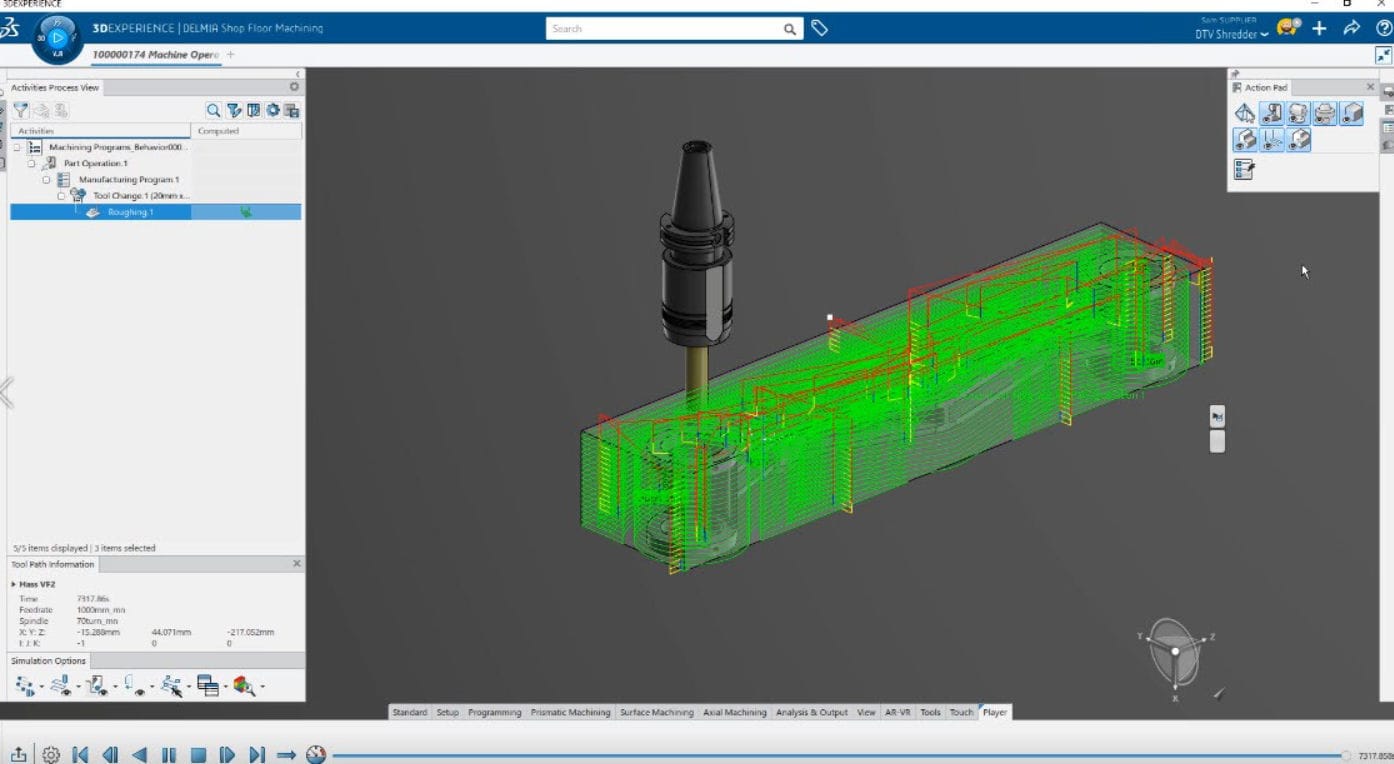The image size is (1394, 764).
Task: Click the settings gear above the Activities tree
Action: 274,109
